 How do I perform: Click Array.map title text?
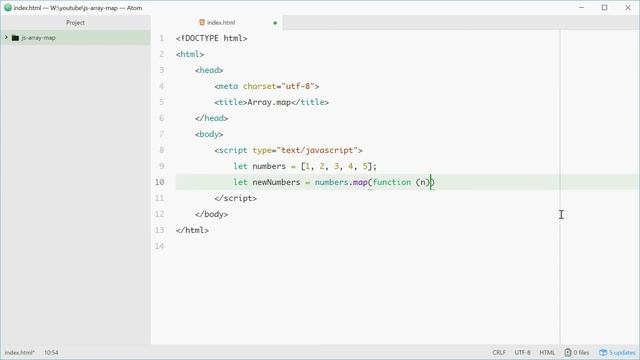coord(269,102)
